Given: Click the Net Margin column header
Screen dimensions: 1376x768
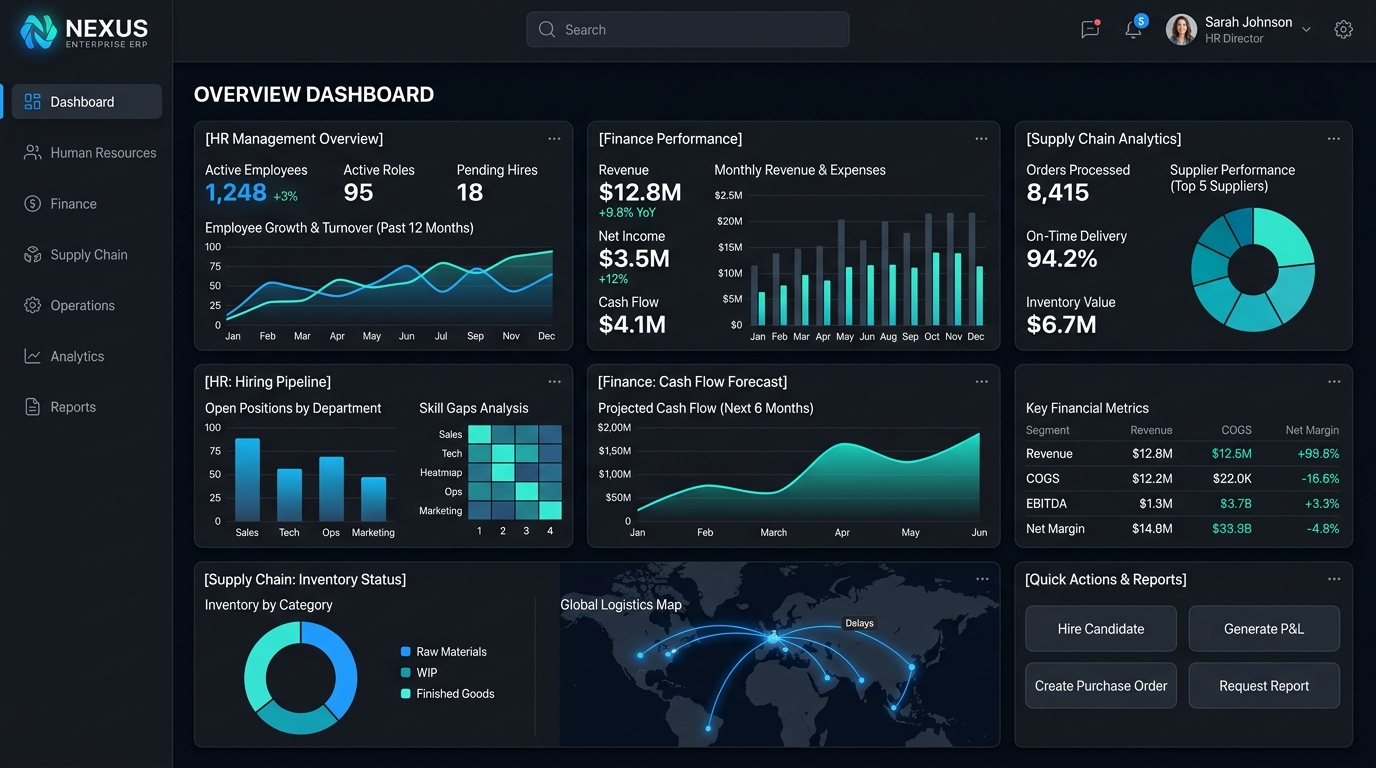Looking at the screenshot, I should pyautogui.click(x=1312, y=430).
